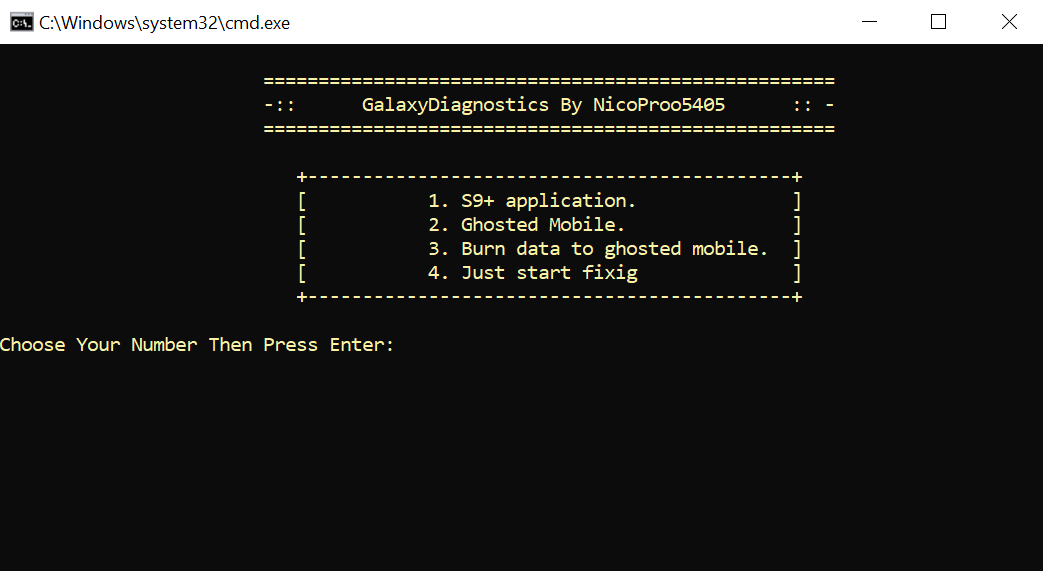Click the lower equals-sign banner line
The width and height of the screenshot is (1043, 571).
pyautogui.click(x=549, y=129)
